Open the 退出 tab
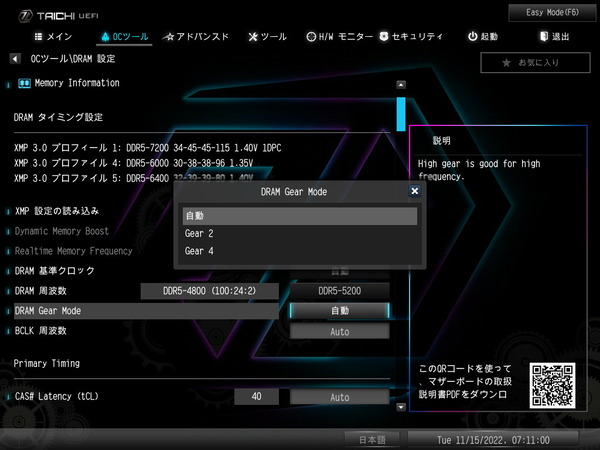The height and width of the screenshot is (450, 600). tap(554, 37)
